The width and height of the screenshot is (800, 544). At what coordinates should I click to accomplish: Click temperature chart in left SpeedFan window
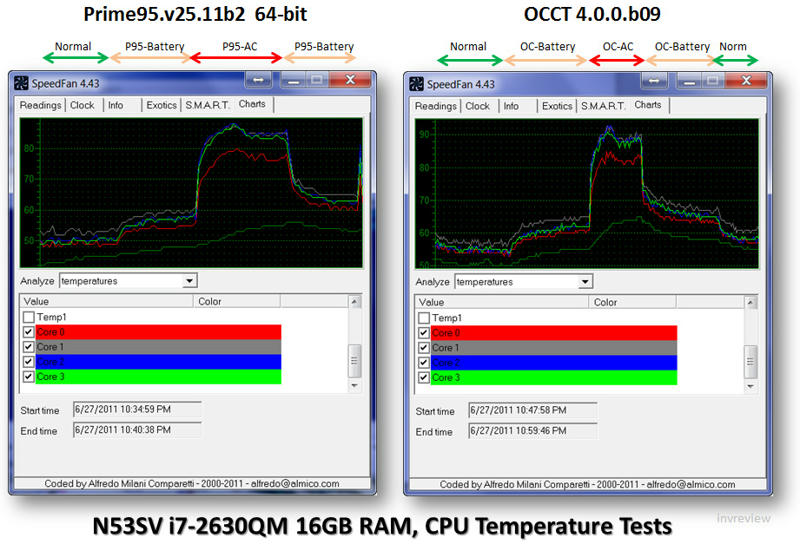[191, 193]
